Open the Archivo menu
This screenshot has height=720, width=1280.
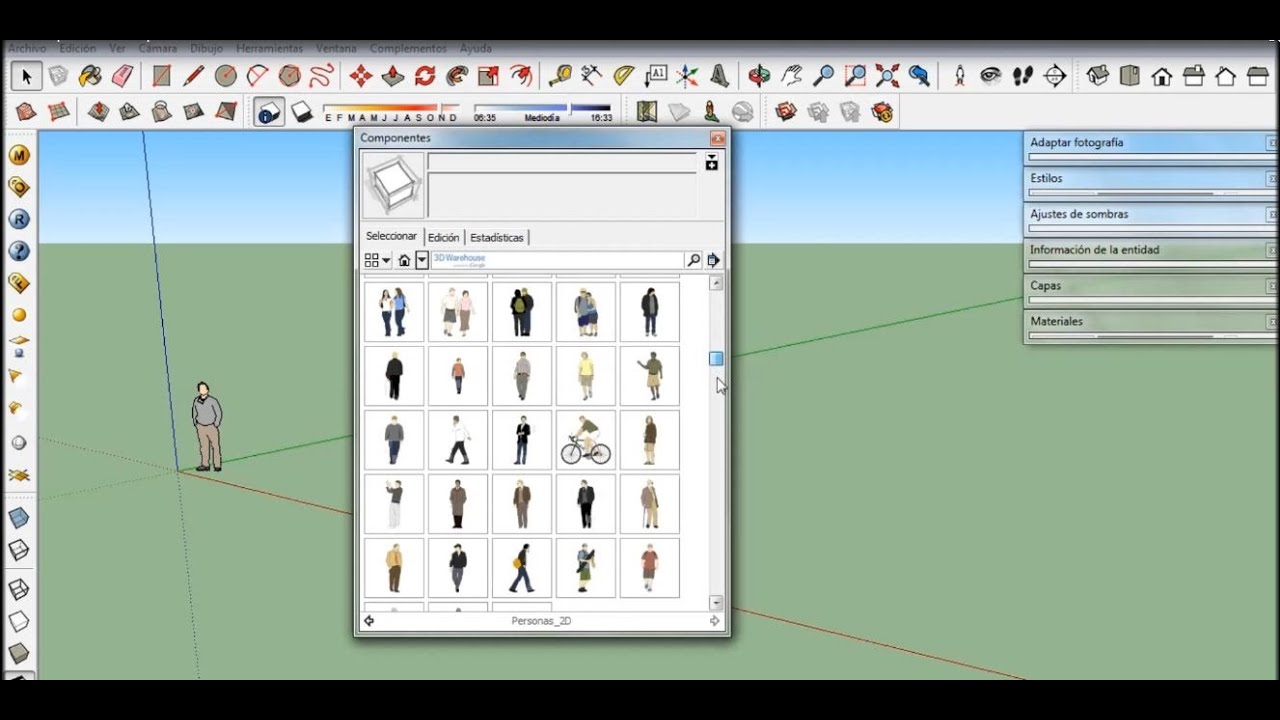27,48
